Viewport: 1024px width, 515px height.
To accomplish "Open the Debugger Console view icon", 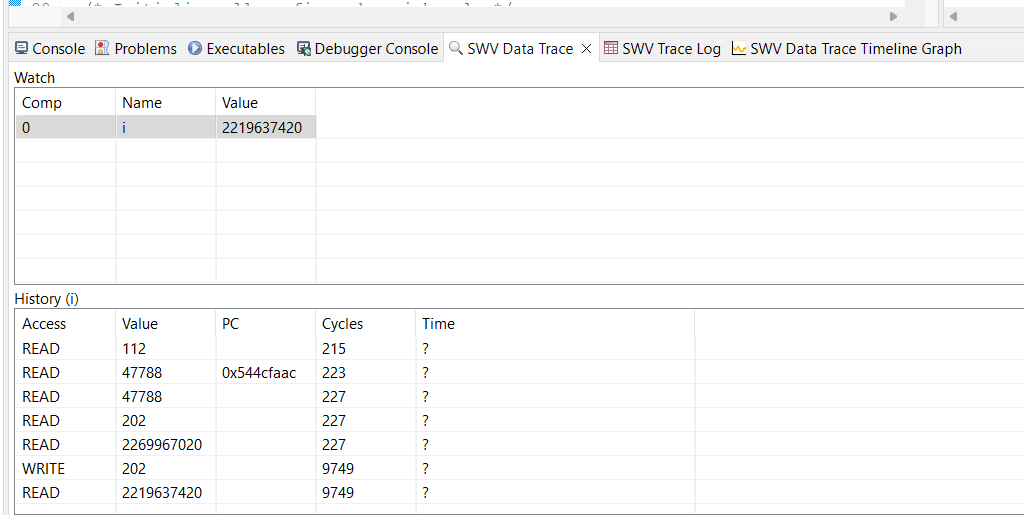I will click(304, 48).
